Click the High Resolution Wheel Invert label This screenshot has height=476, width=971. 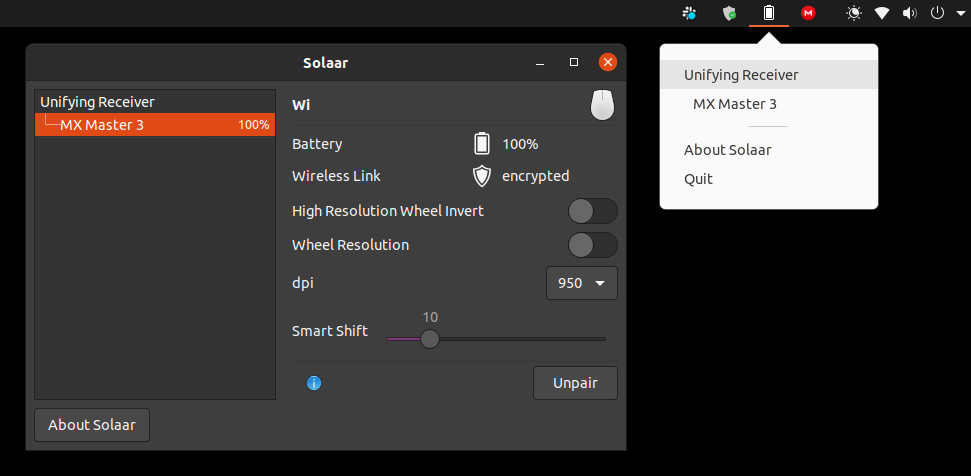click(388, 212)
